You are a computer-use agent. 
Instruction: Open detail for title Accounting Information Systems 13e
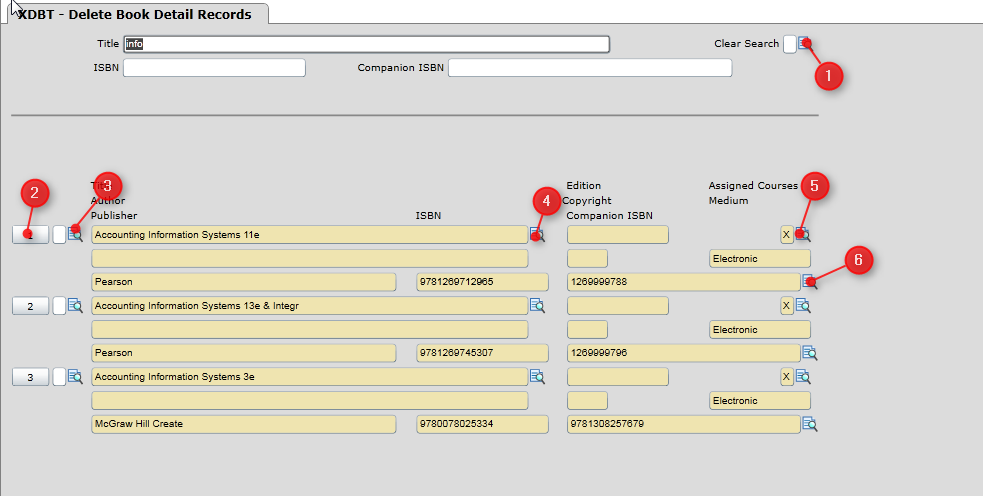click(537, 306)
